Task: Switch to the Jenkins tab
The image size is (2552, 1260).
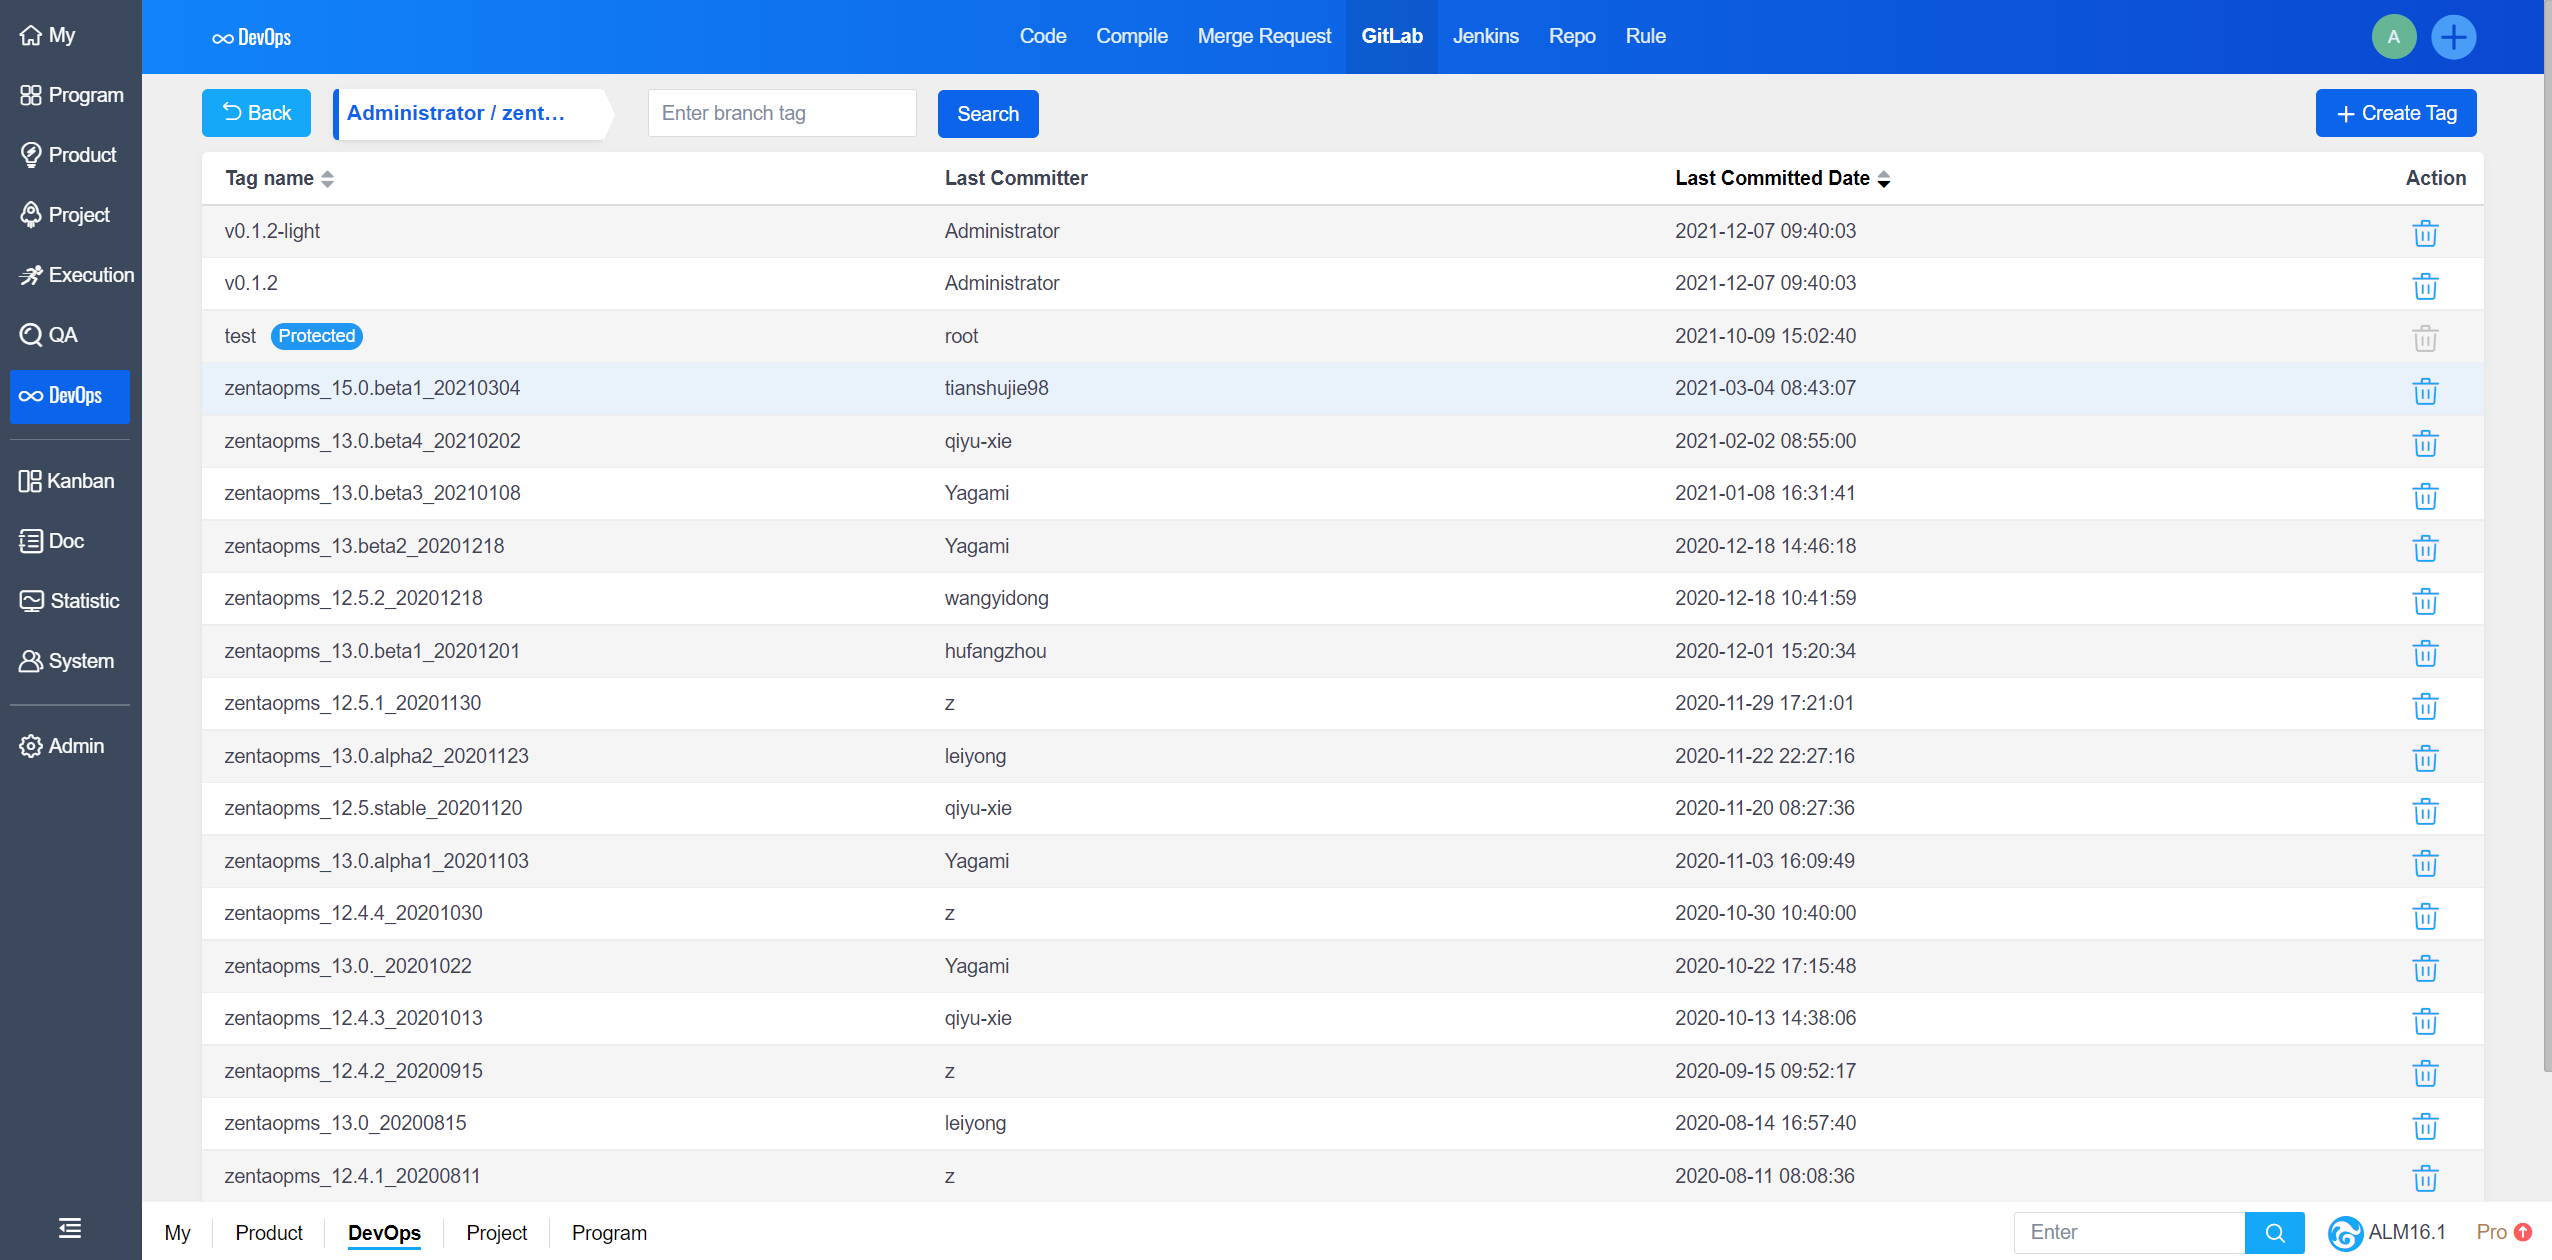Action: point(1485,36)
